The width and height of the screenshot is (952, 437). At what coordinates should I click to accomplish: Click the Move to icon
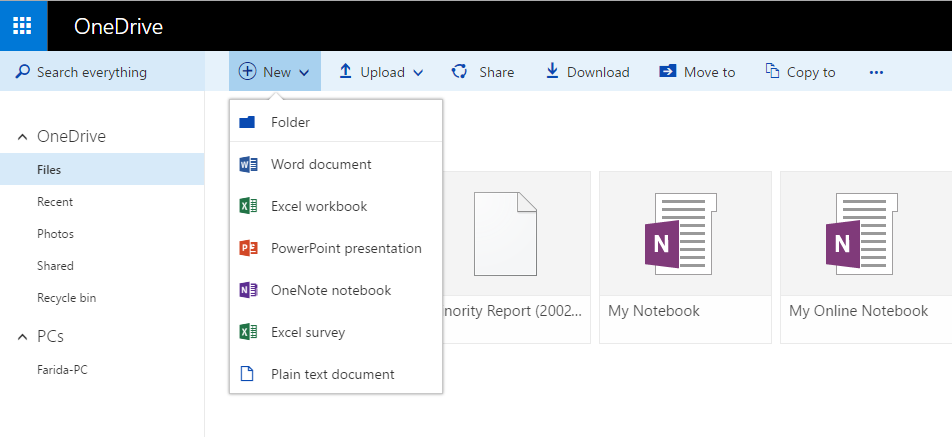(x=667, y=72)
